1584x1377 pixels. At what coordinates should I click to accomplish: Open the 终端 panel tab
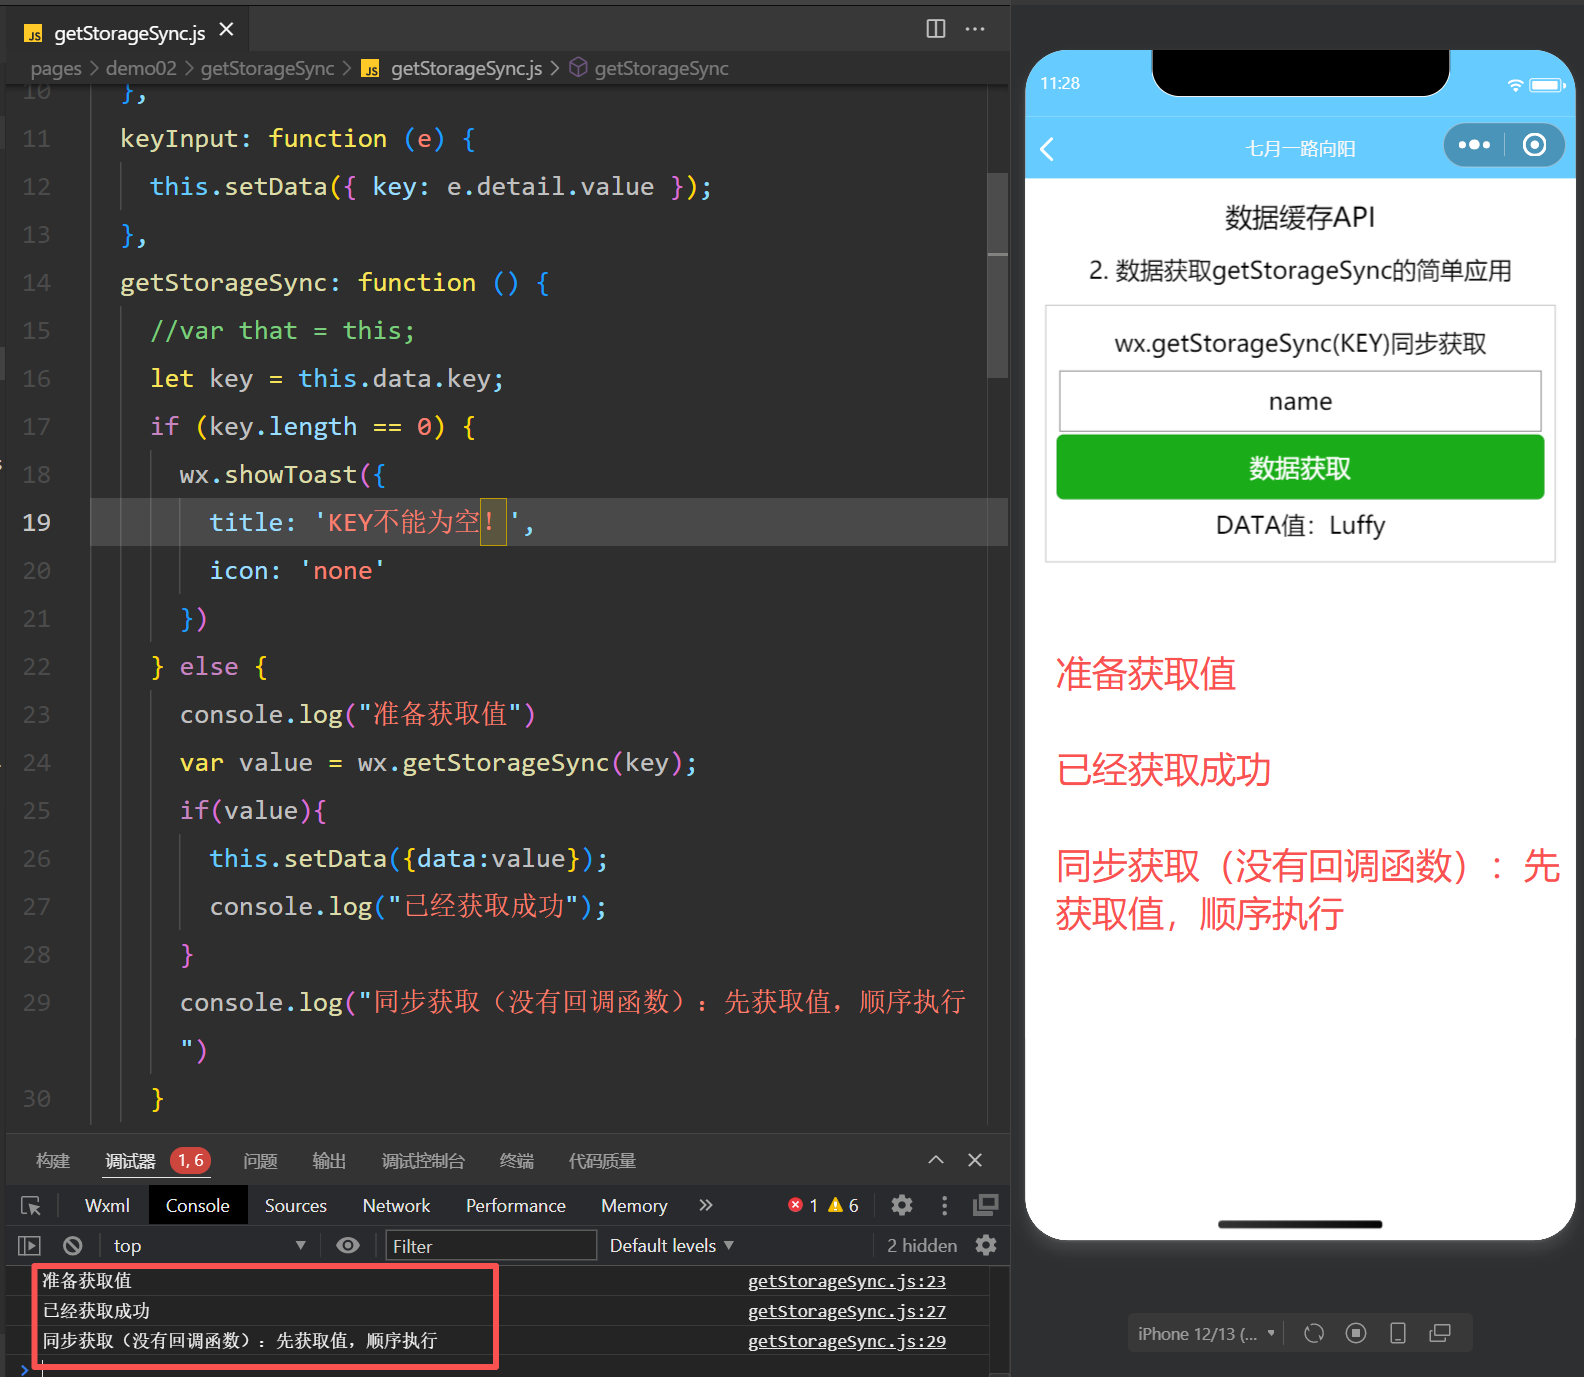516,1161
